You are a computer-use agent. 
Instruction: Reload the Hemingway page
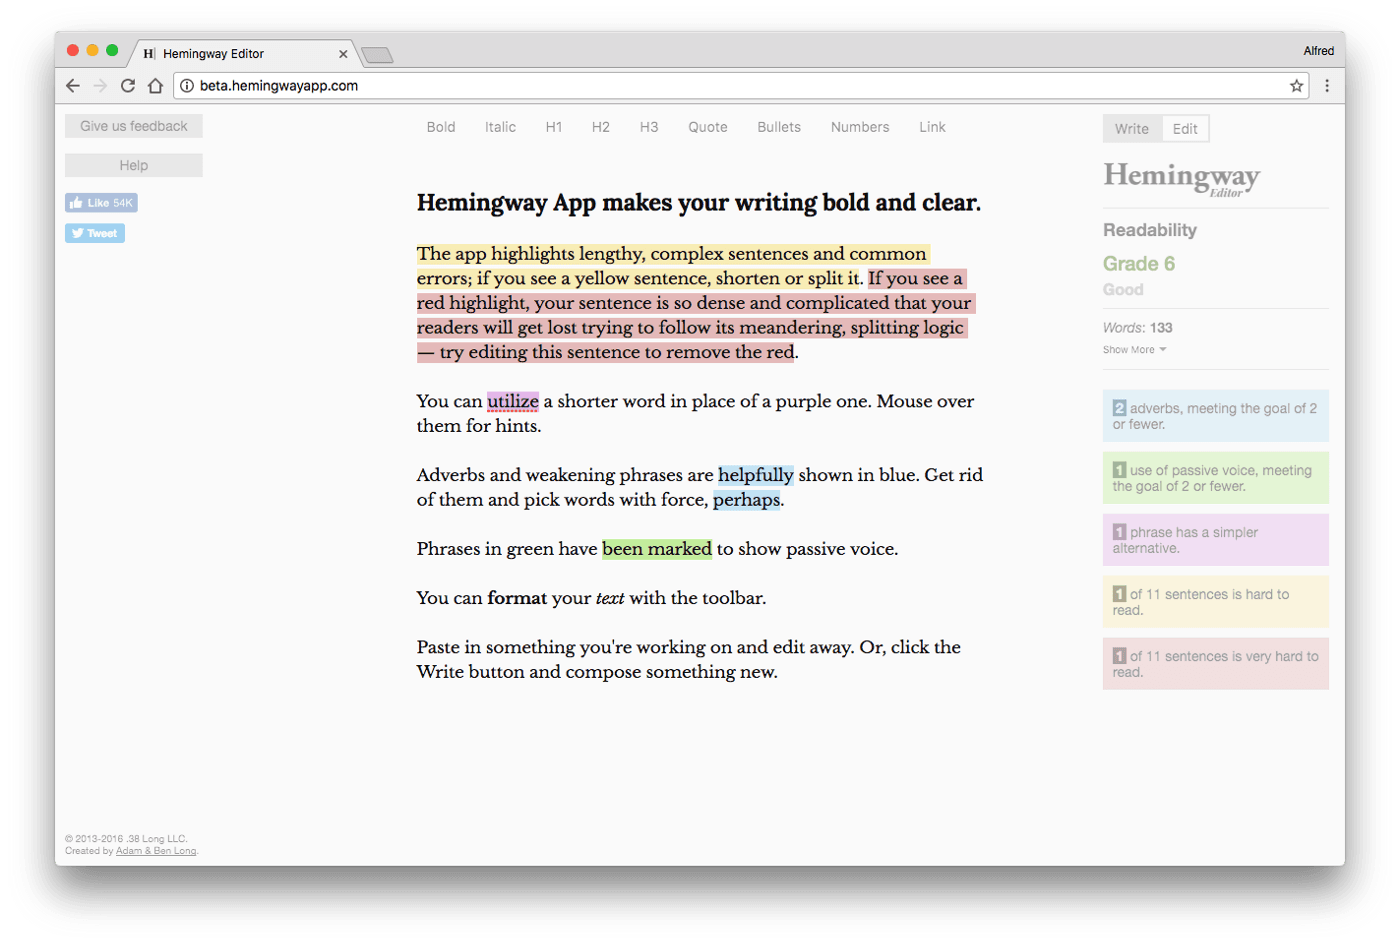pos(128,86)
